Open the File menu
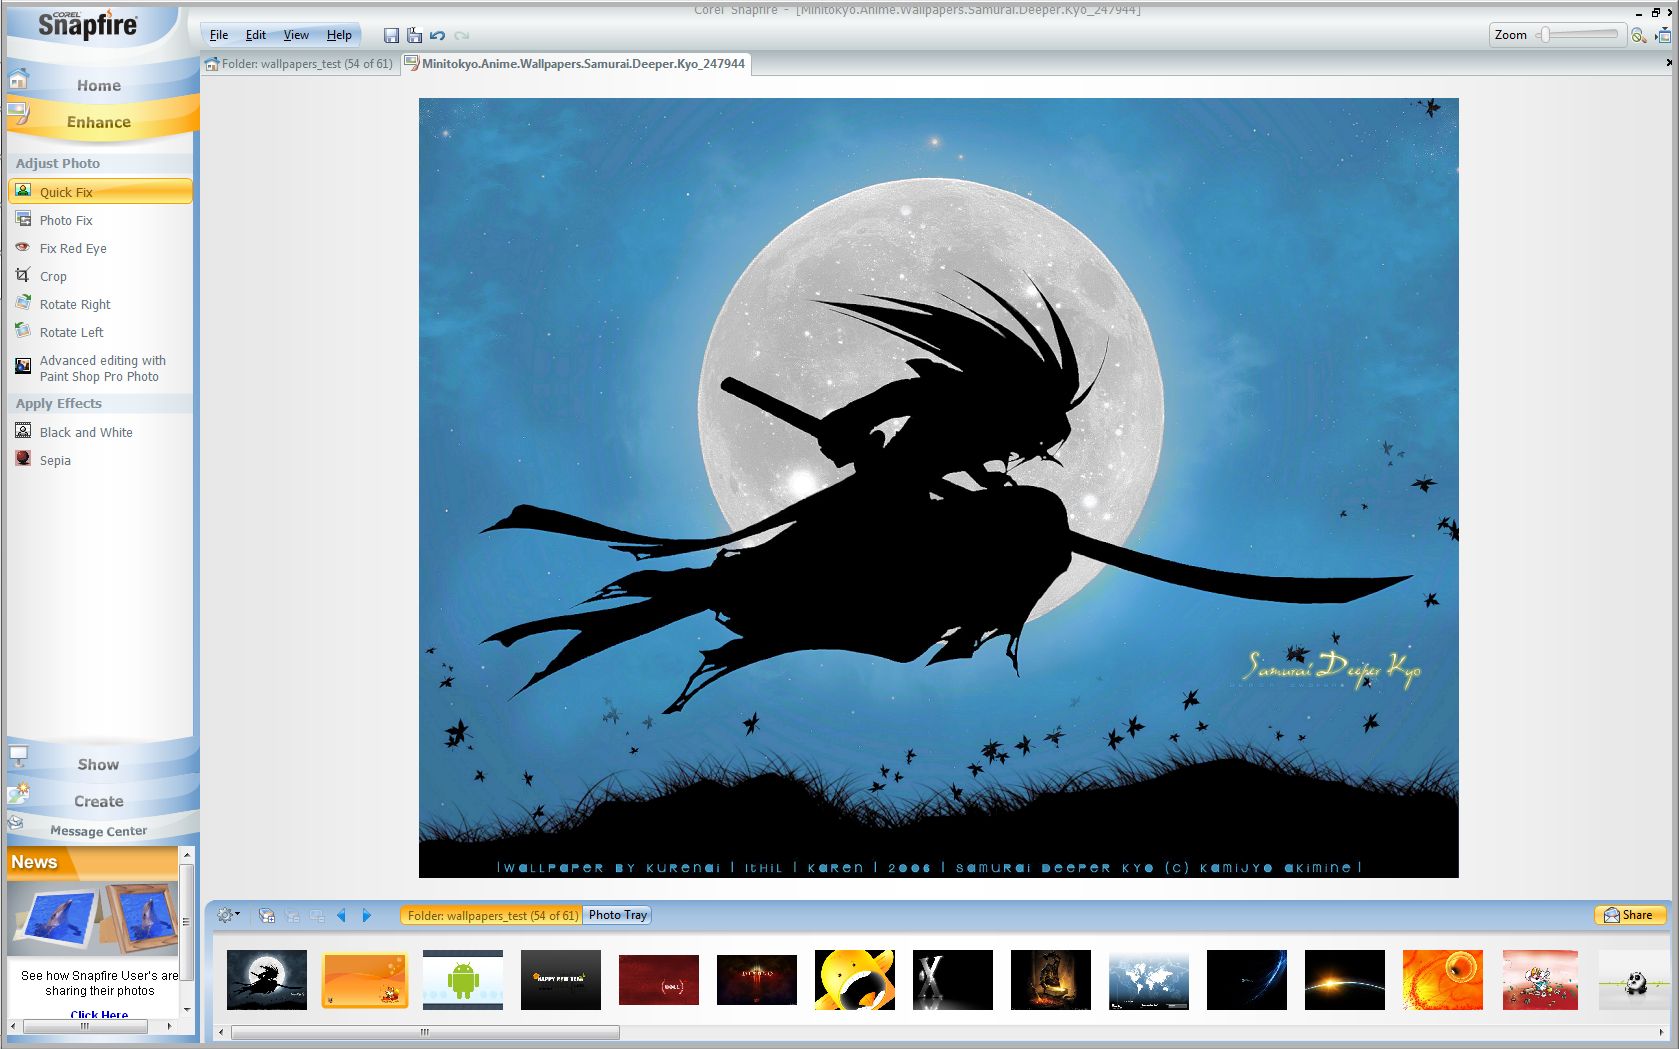The width and height of the screenshot is (1679, 1049). point(219,35)
